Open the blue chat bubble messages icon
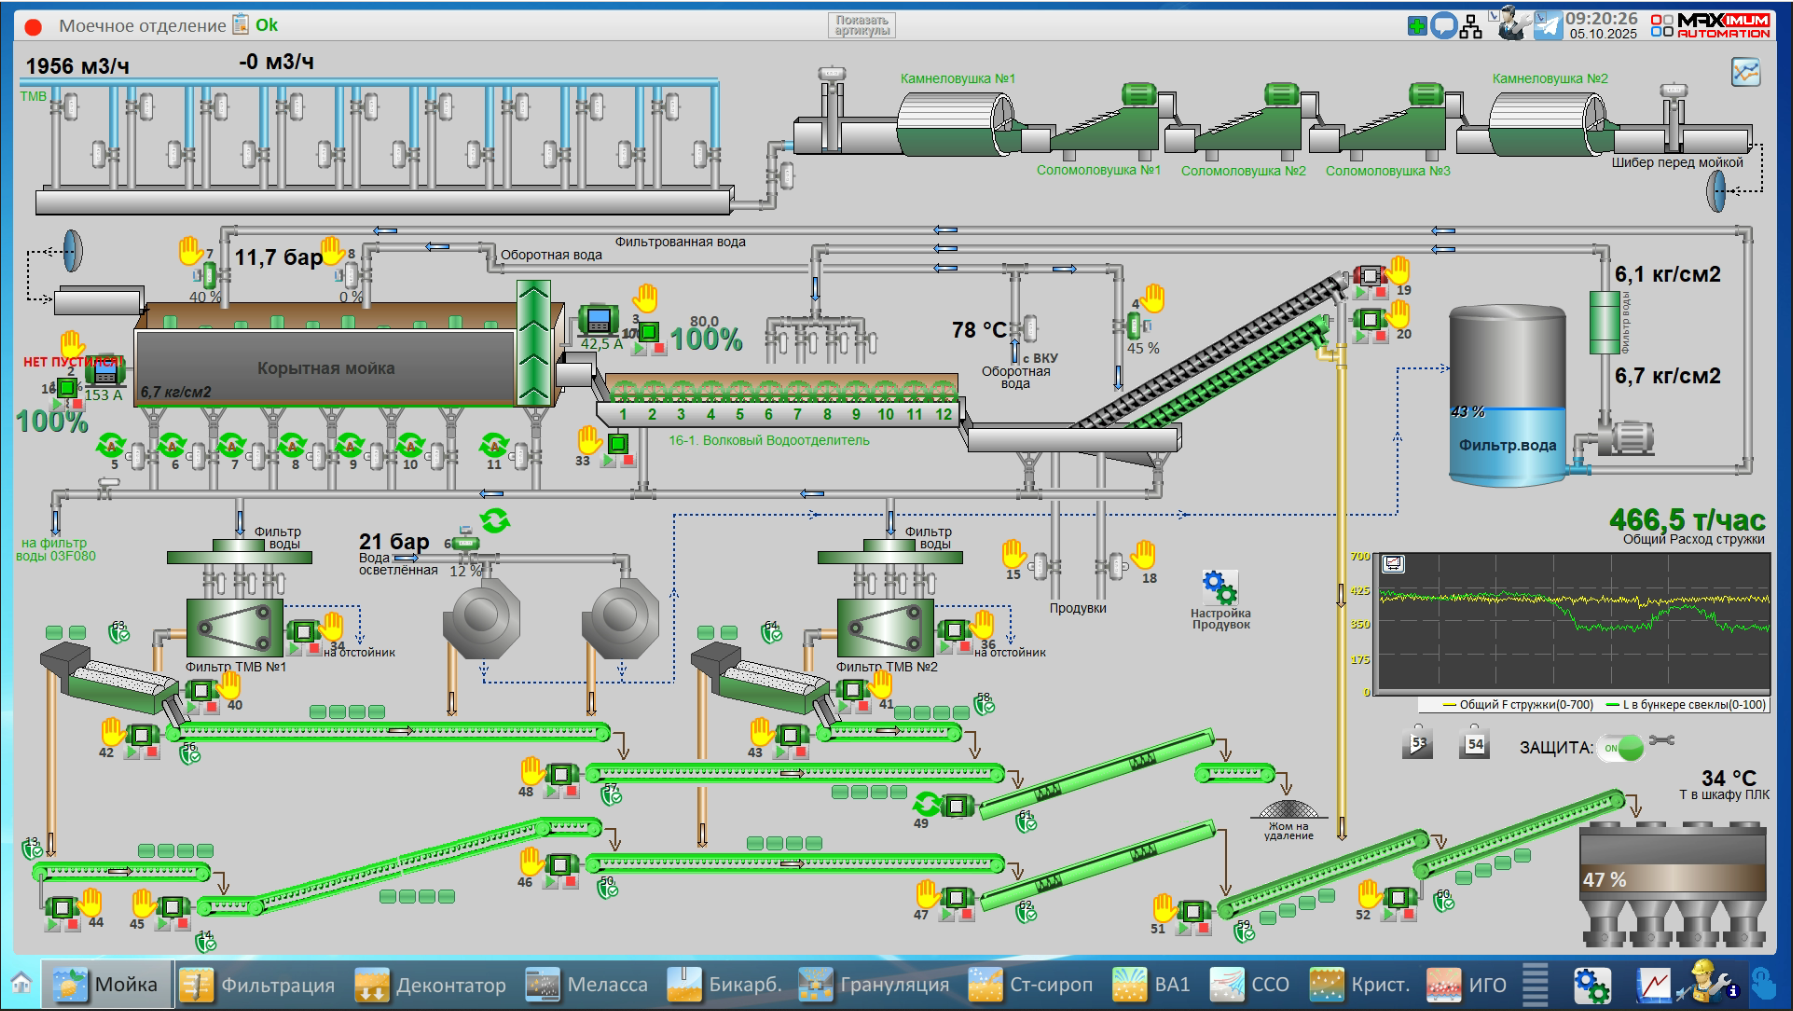 [x=1443, y=26]
